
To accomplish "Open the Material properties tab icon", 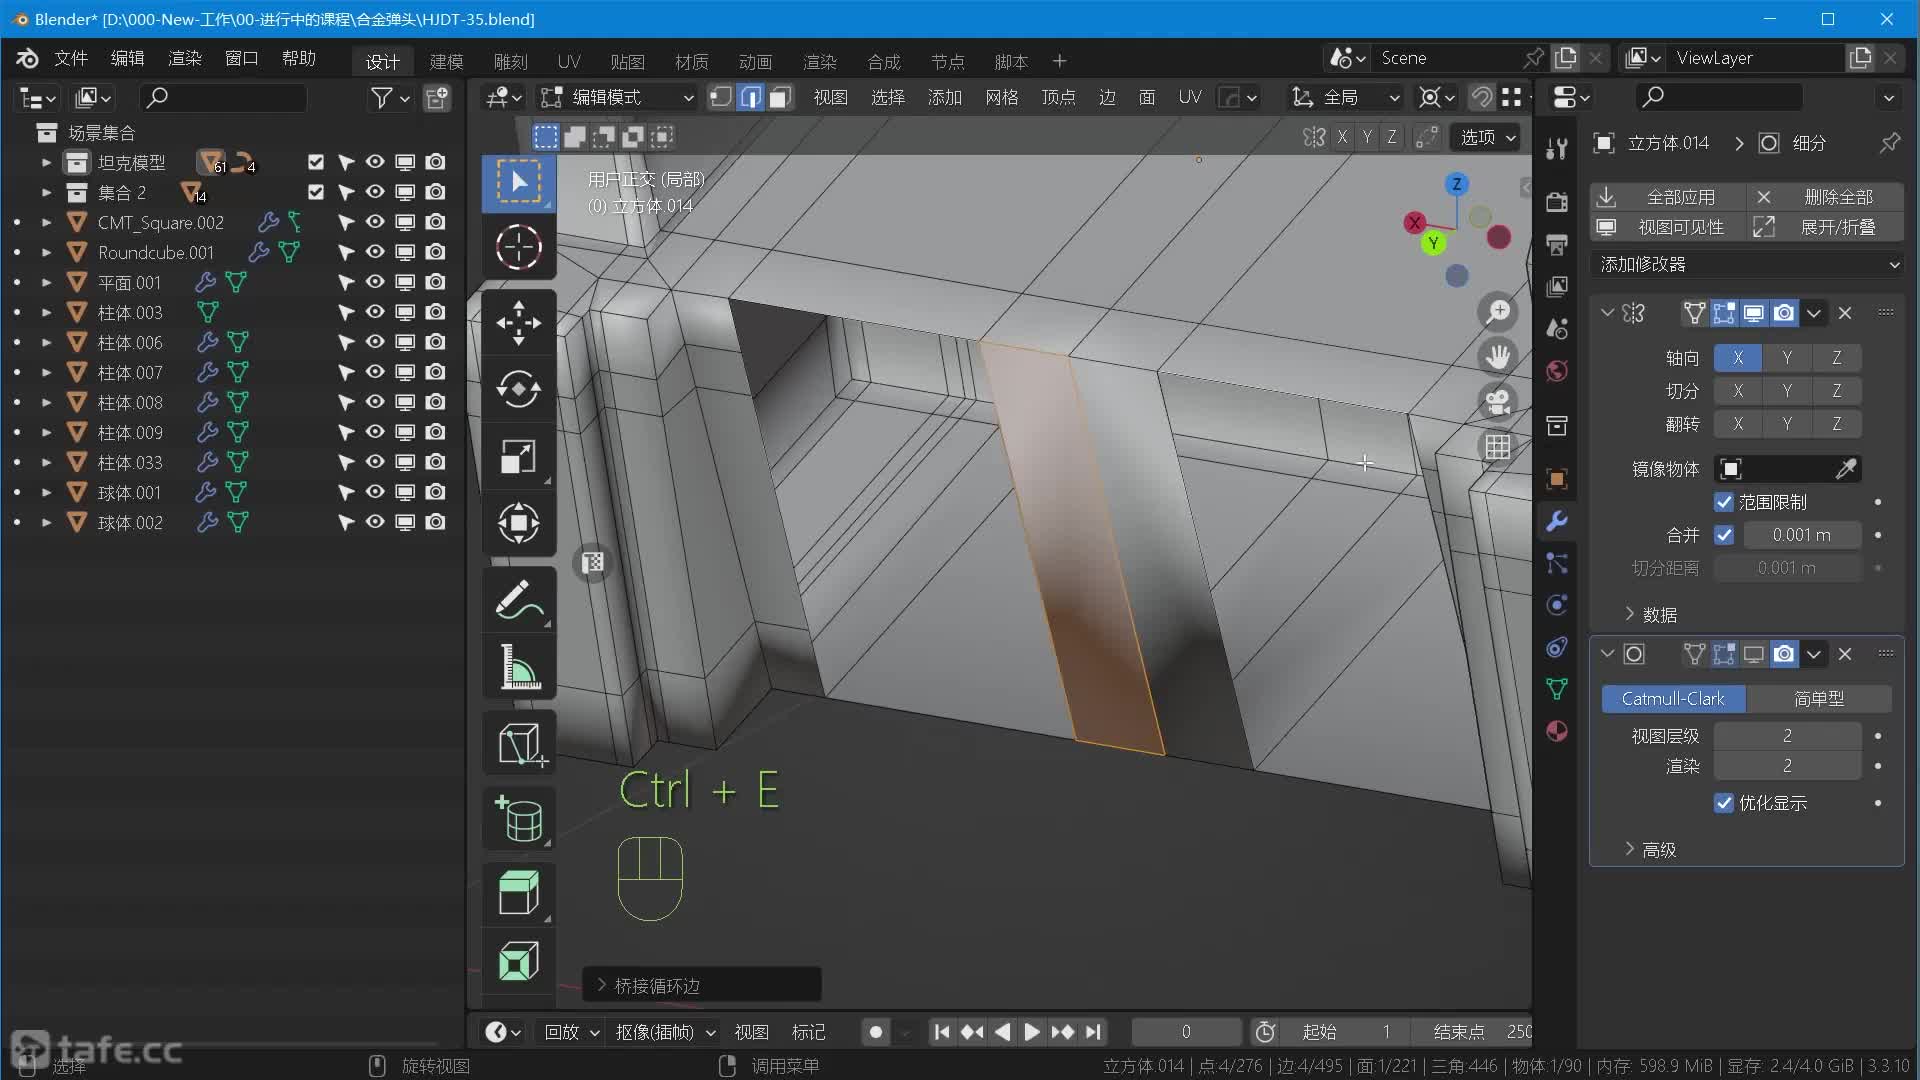I will point(1557,731).
